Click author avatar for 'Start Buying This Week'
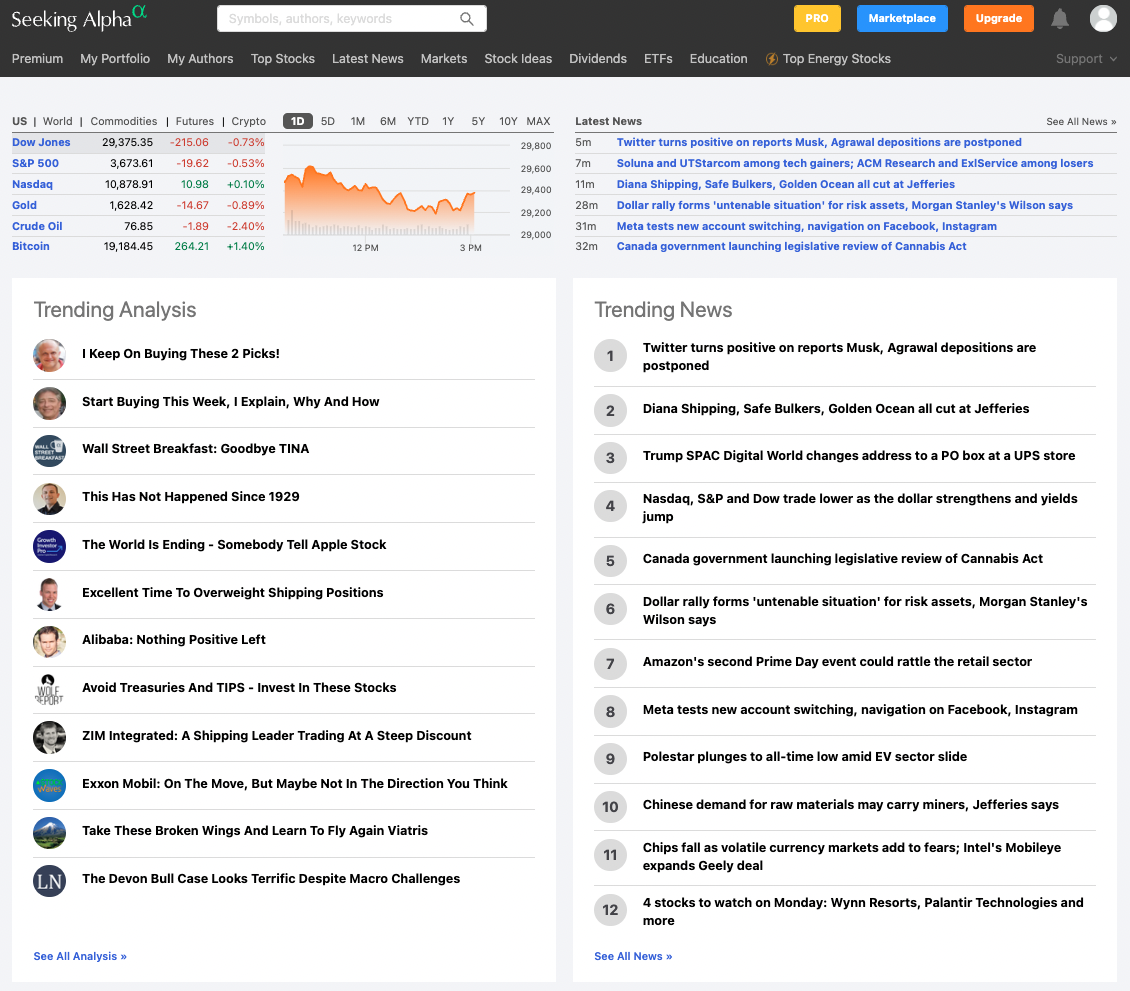The width and height of the screenshot is (1130, 991). (x=50, y=403)
